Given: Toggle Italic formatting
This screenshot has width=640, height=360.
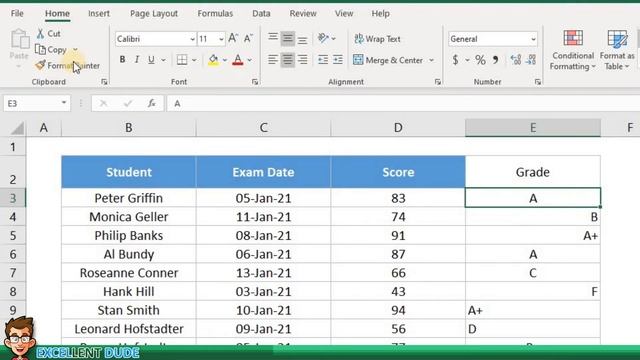Looking at the screenshot, I should [137, 60].
